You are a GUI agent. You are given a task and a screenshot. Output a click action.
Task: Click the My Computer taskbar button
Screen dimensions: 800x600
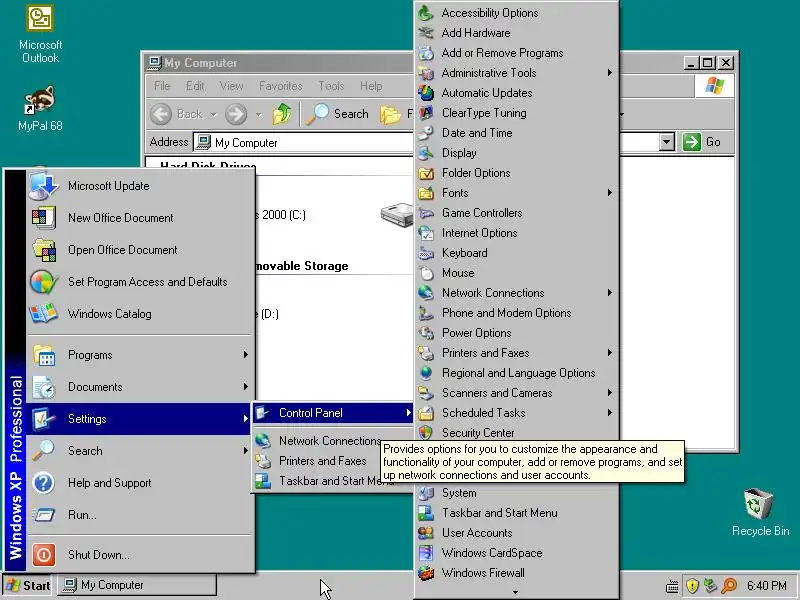click(x=137, y=585)
